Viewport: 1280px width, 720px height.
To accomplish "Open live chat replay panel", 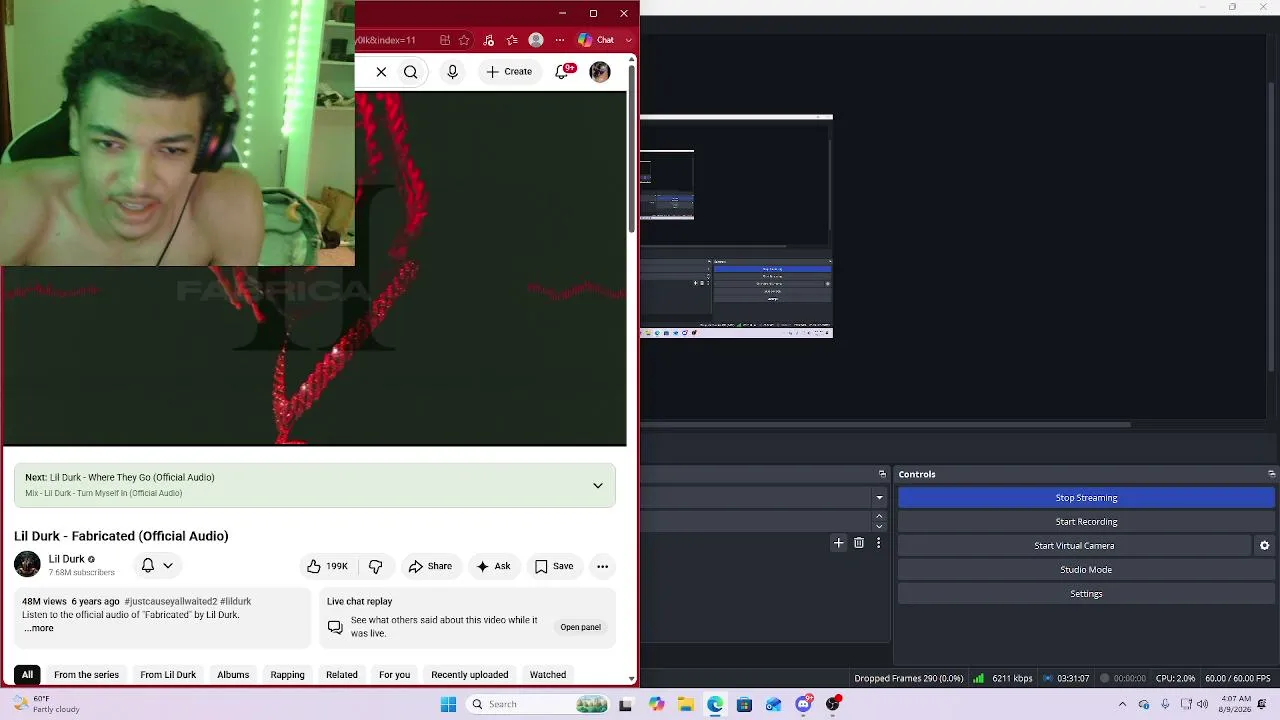I will (580, 627).
